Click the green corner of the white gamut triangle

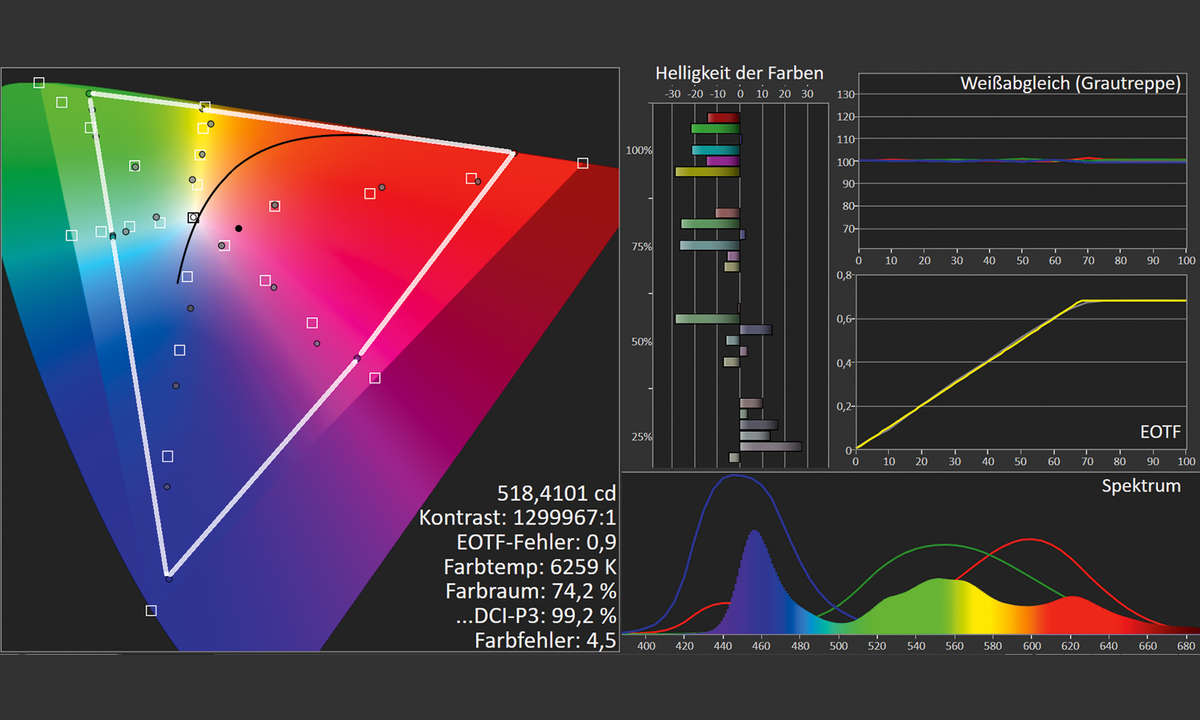90,94
